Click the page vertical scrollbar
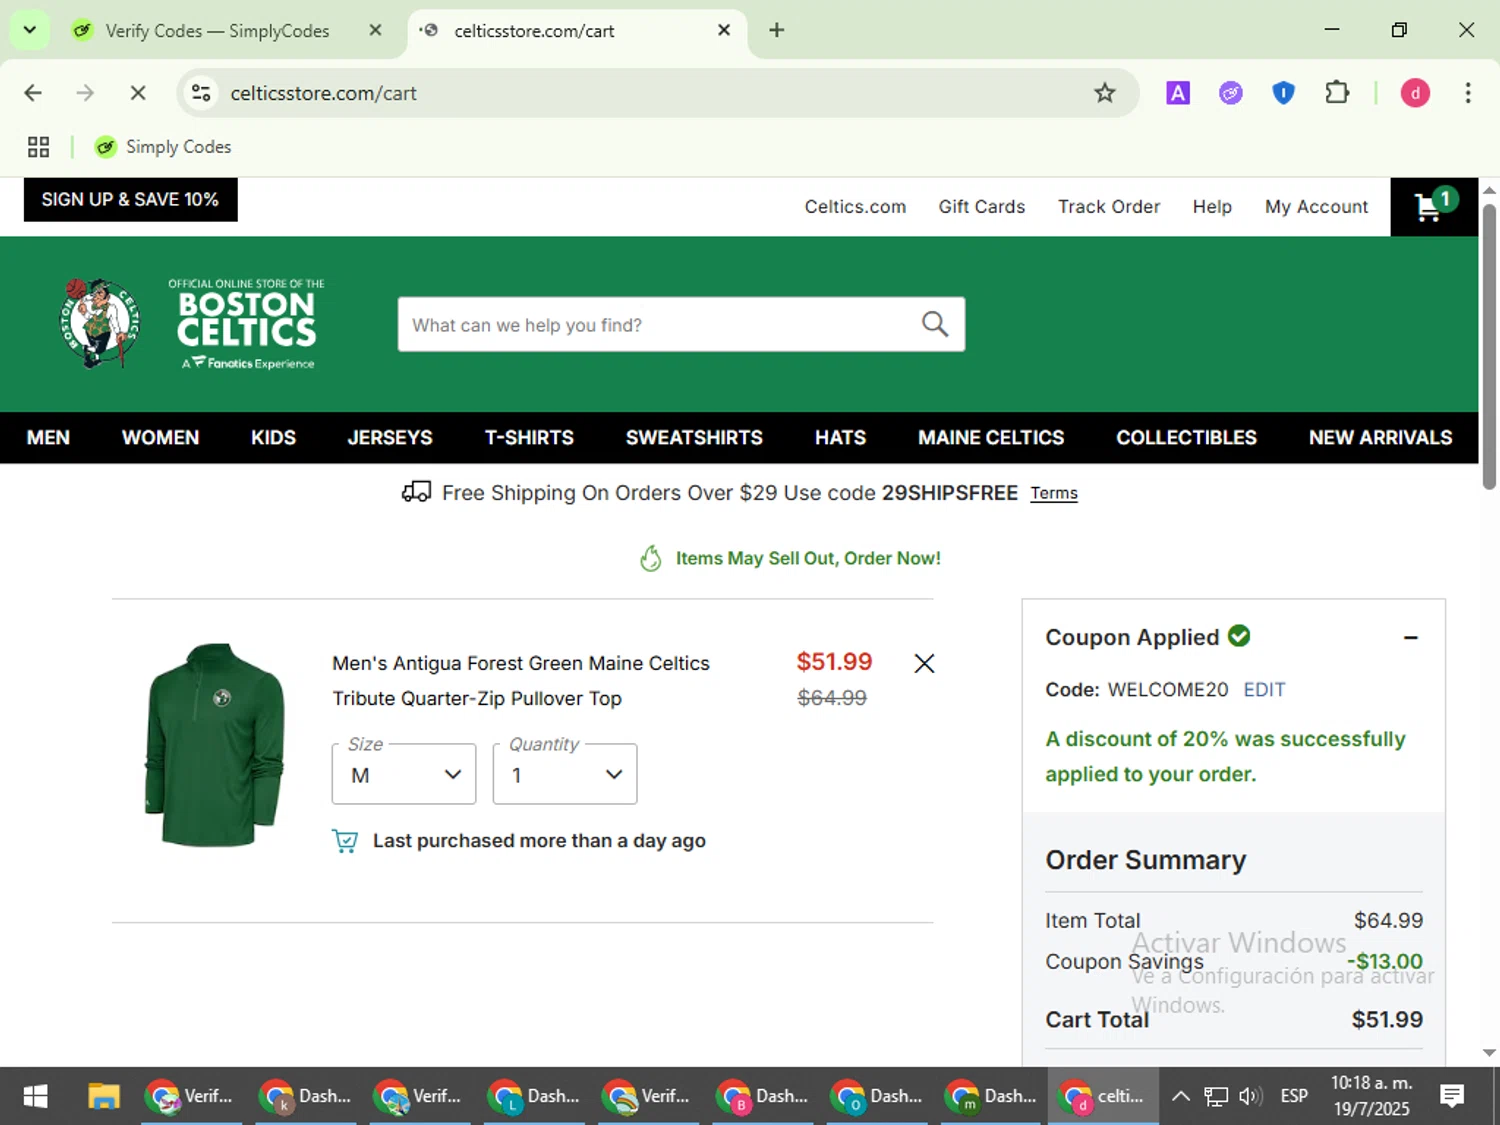This screenshot has width=1500, height=1125. pyautogui.click(x=1489, y=347)
